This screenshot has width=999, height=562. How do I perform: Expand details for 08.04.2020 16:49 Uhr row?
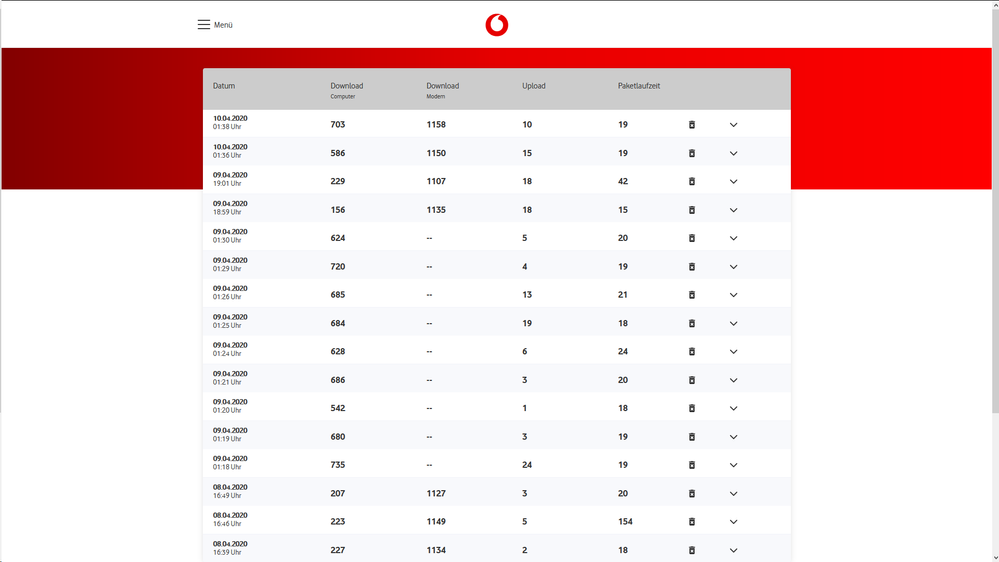[x=733, y=494]
